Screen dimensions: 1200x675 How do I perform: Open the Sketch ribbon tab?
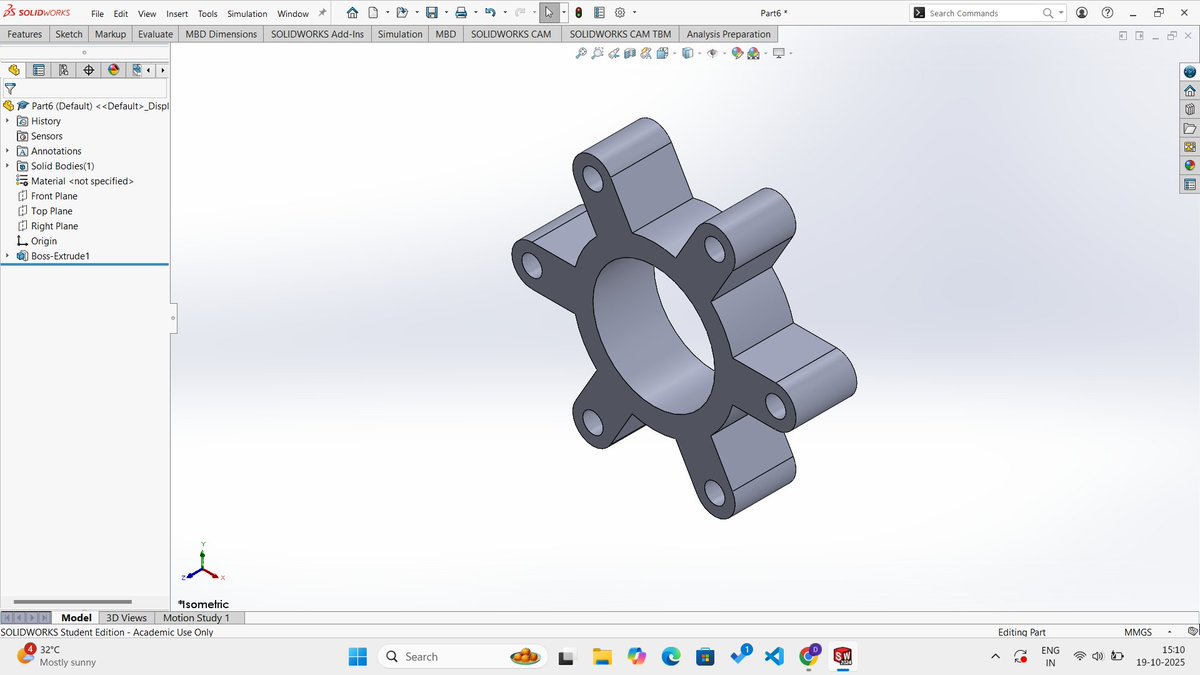[x=69, y=34]
